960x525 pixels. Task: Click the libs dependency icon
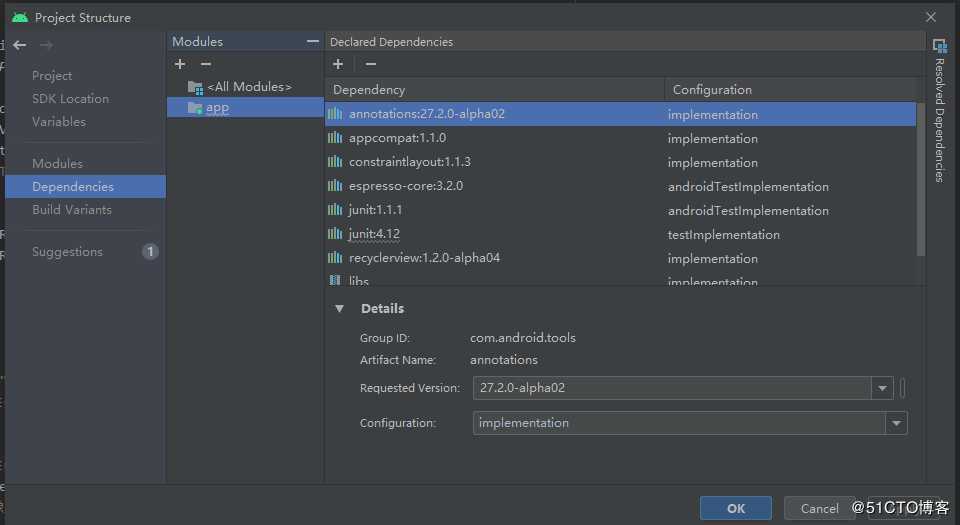335,280
